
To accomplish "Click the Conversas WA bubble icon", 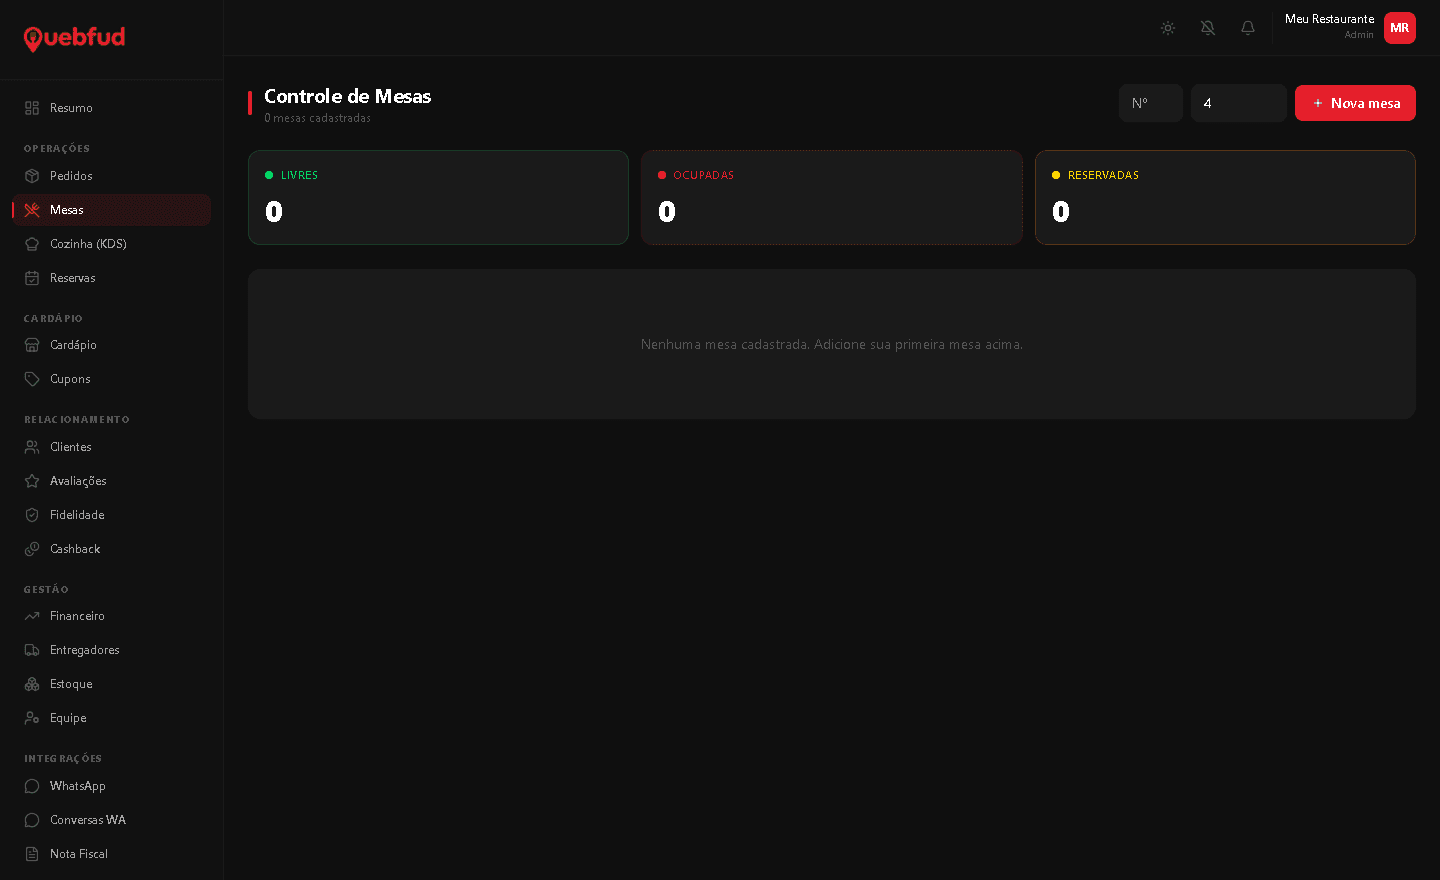I will pos(32,820).
